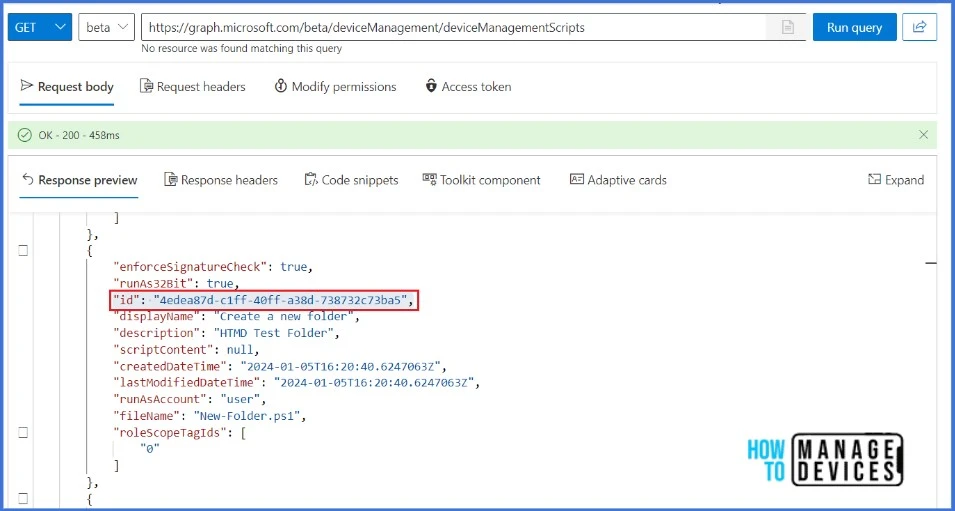The width and height of the screenshot is (955, 511).
Task: Open the GET HTTP method dropdown
Action: pyautogui.click(x=40, y=27)
